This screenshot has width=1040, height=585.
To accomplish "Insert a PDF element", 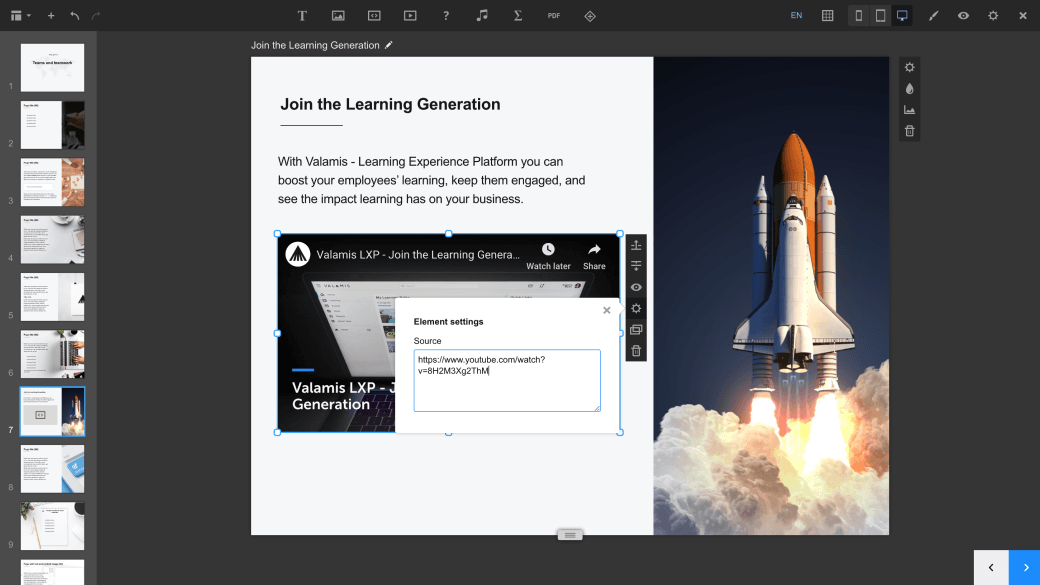I will (554, 16).
